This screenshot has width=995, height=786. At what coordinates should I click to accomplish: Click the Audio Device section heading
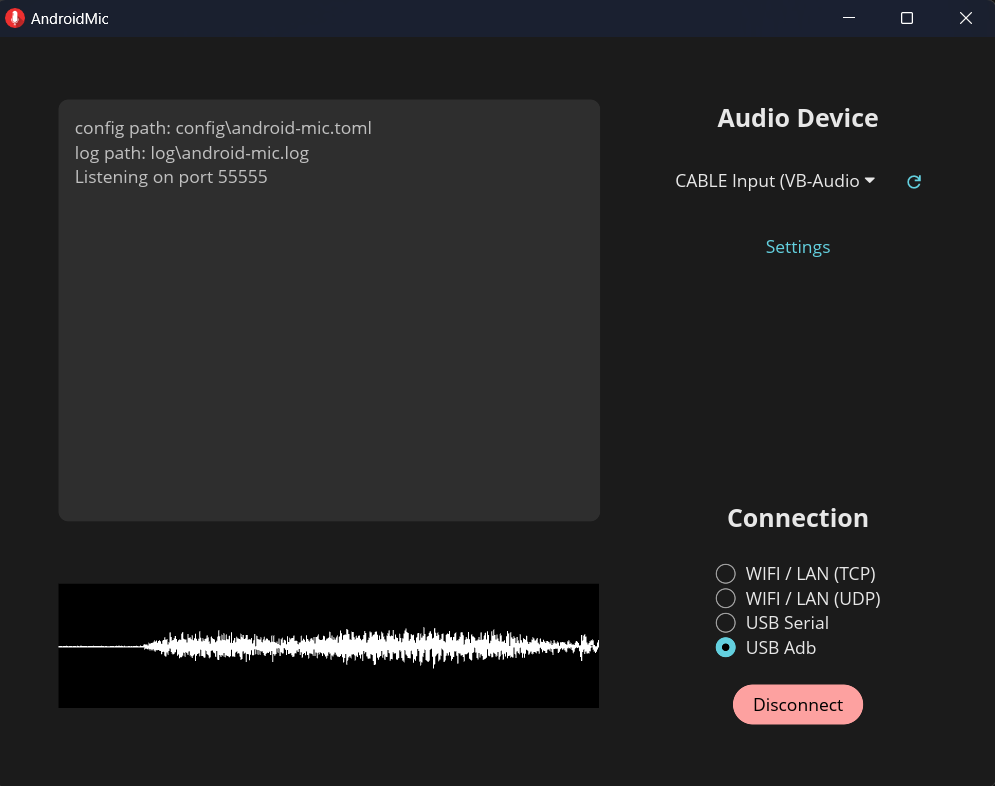(x=797, y=117)
